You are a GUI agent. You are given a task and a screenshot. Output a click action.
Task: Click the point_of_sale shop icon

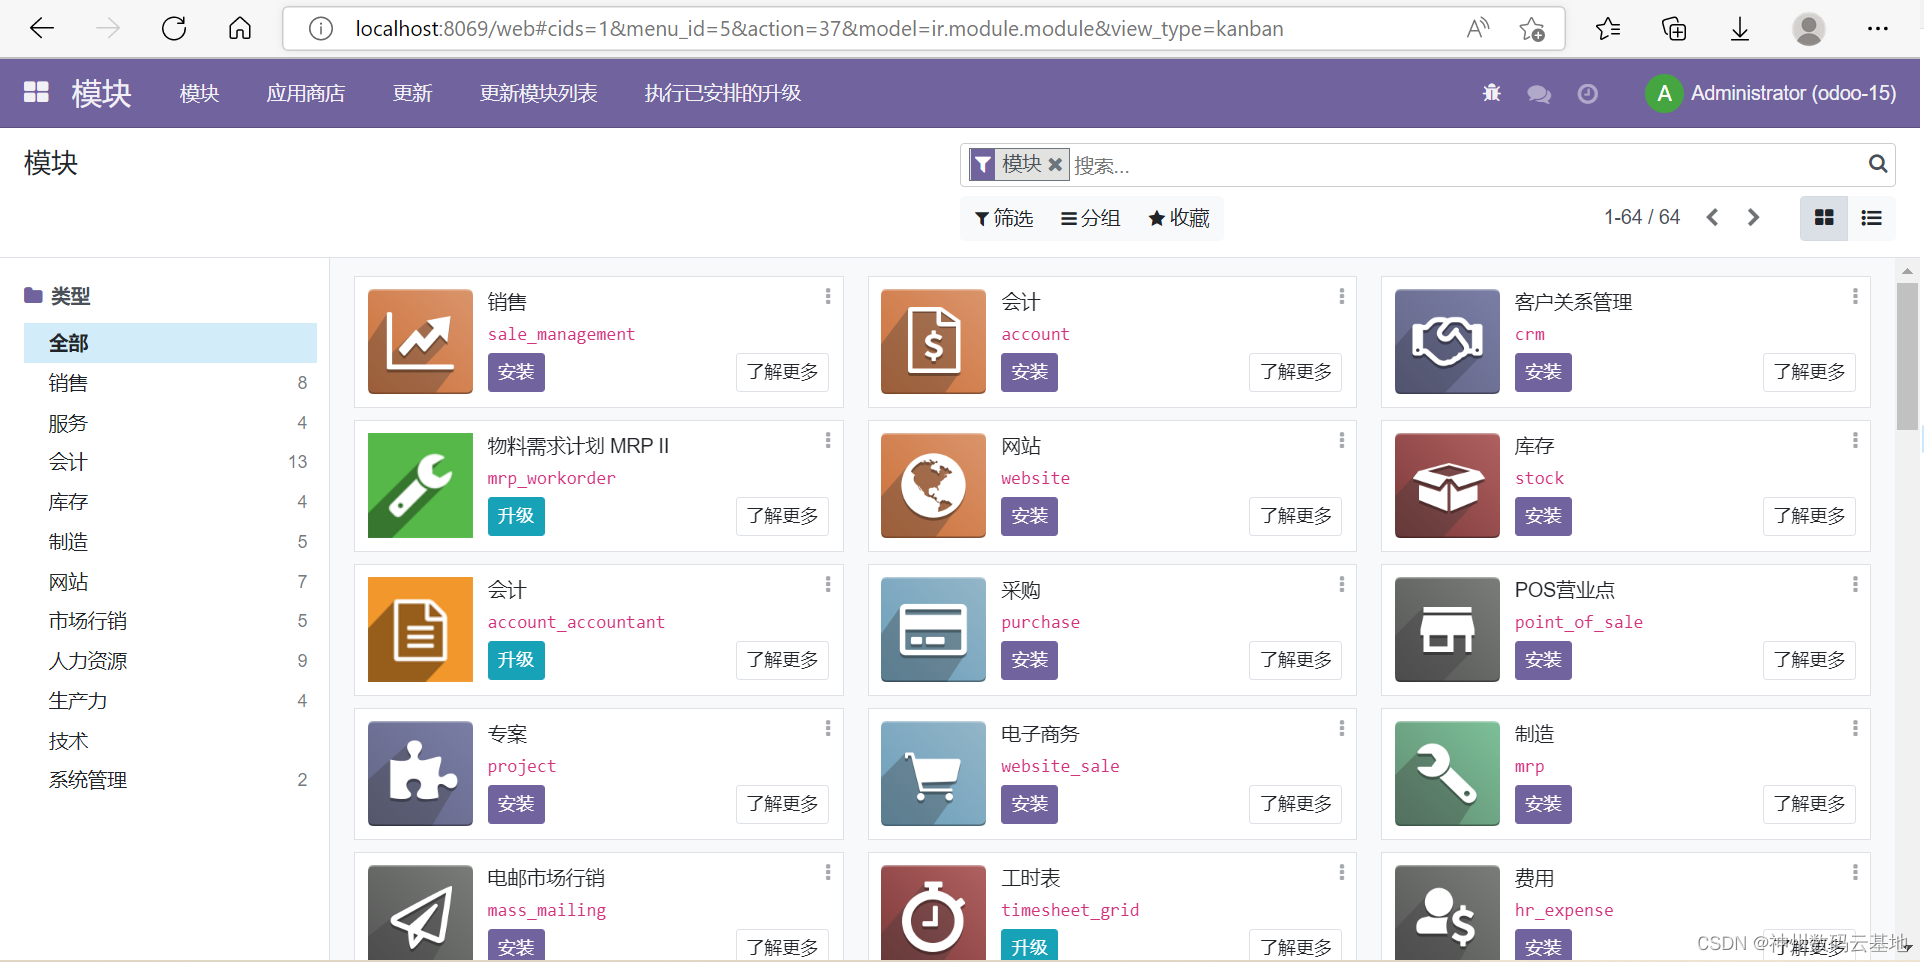click(1447, 629)
